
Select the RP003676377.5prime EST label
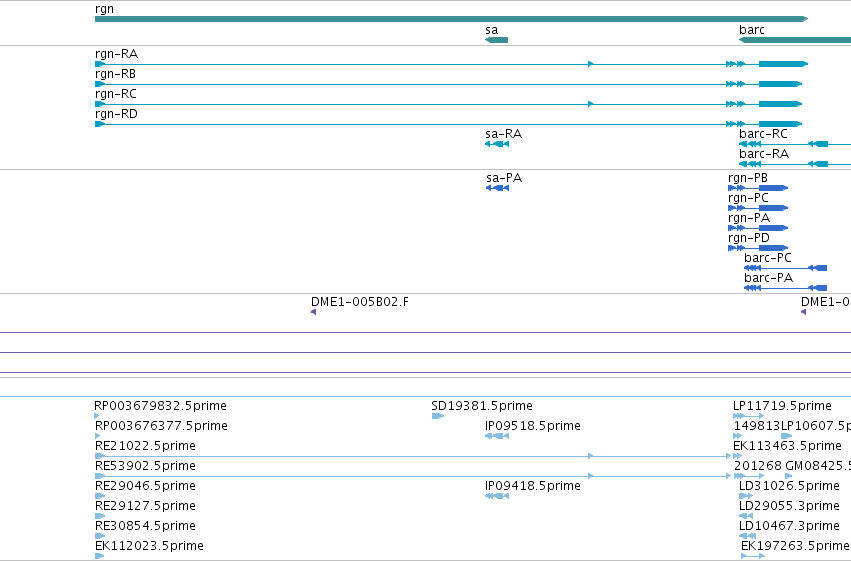[161, 426]
